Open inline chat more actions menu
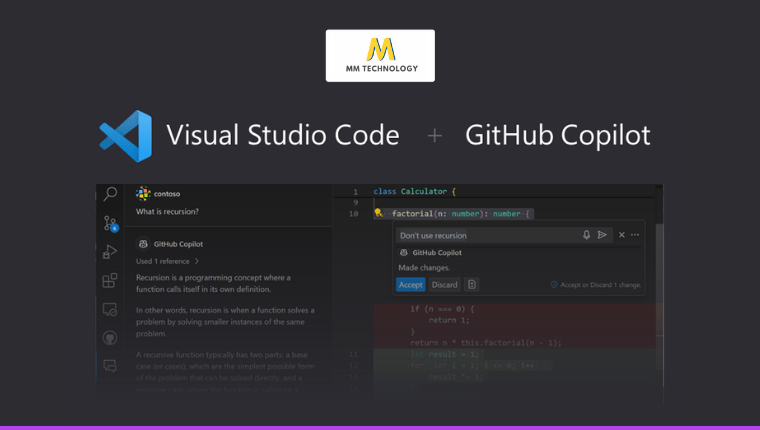This screenshot has width=760, height=430. (635, 235)
